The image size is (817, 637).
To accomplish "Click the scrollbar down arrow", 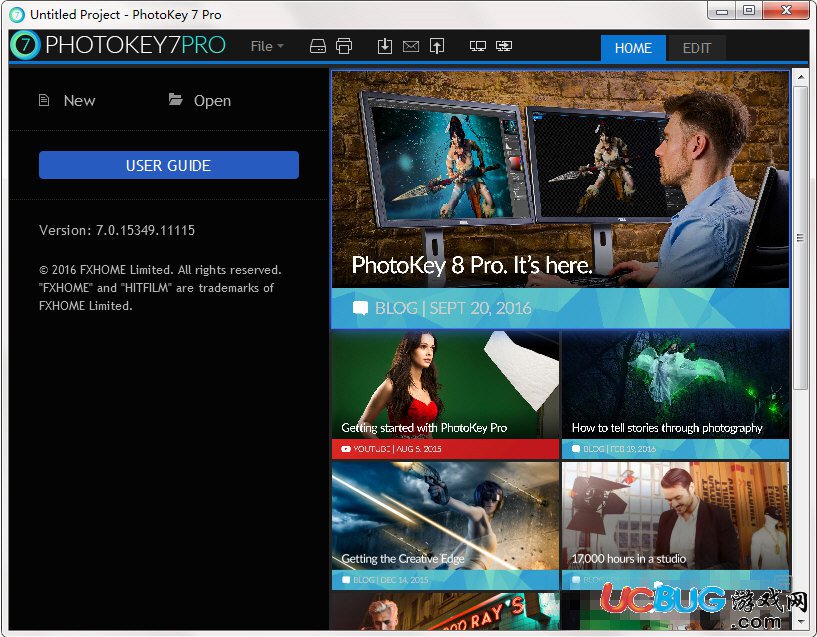I will [800, 621].
